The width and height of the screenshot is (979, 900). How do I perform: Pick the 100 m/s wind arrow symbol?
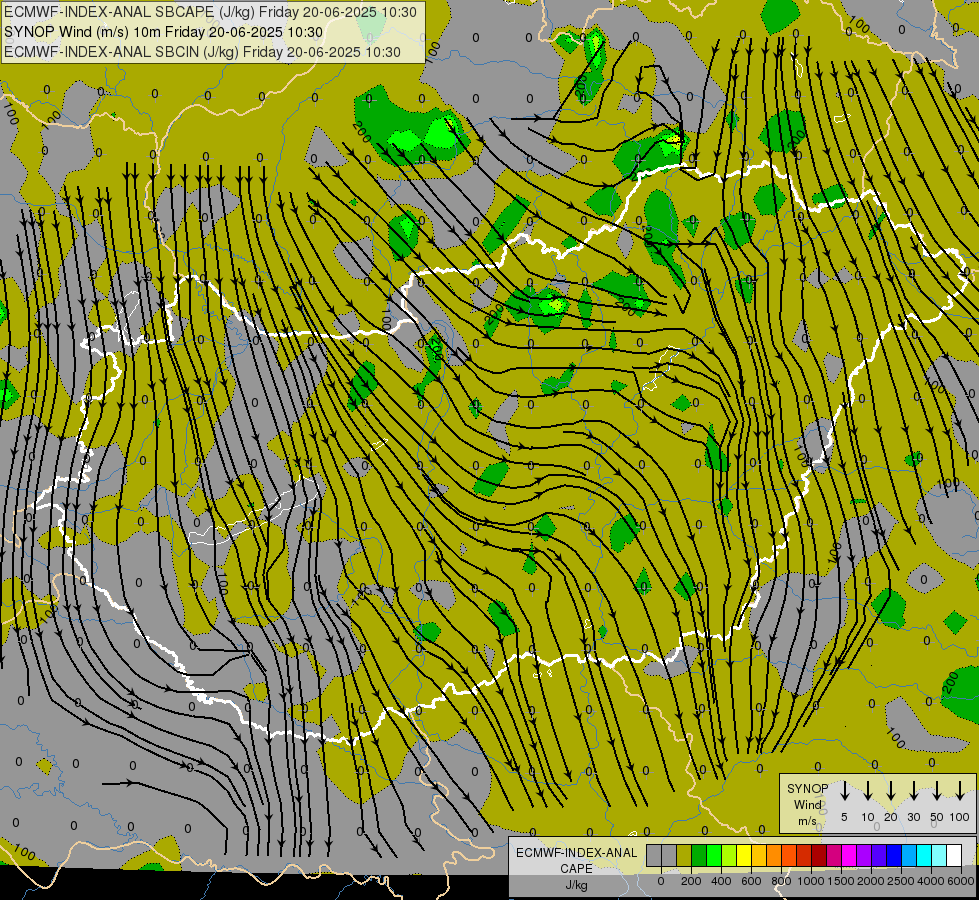[x=960, y=791]
